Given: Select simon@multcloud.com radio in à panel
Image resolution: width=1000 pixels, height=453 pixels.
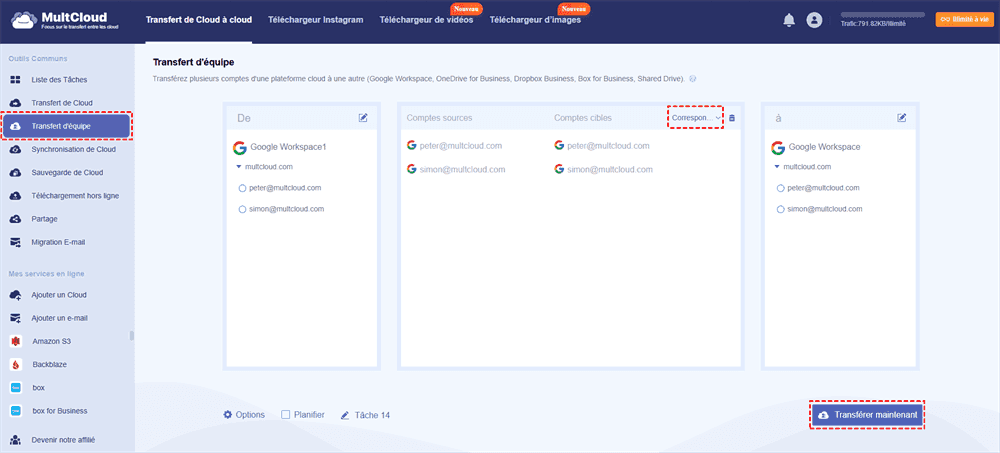Looking at the screenshot, I should pos(781,209).
